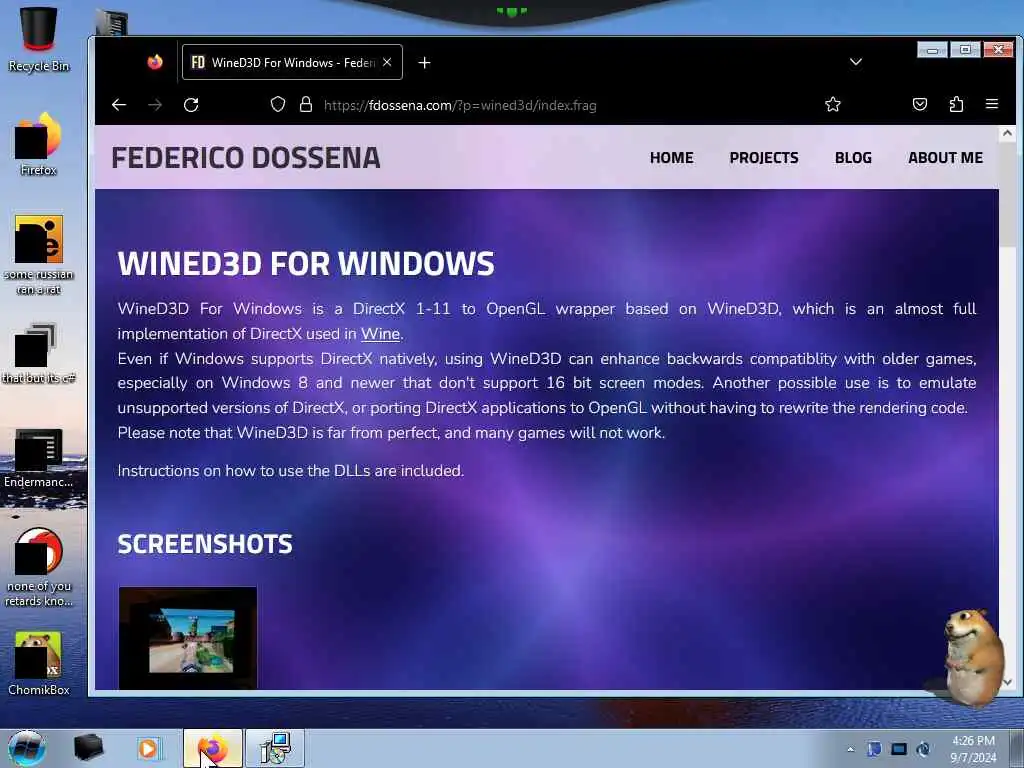This screenshot has height=768, width=1024.
Task: Select the Recycle Bin desktop icon
Action: 39,39
